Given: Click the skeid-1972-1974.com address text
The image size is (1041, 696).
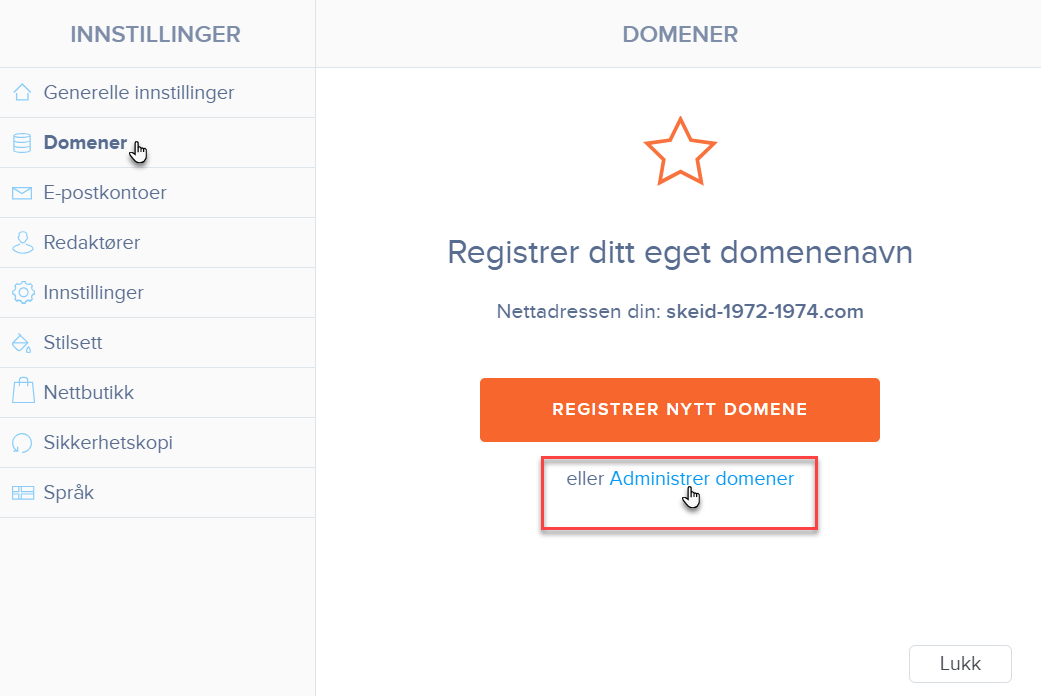Looking at the screenshot, I should [765, 311].
